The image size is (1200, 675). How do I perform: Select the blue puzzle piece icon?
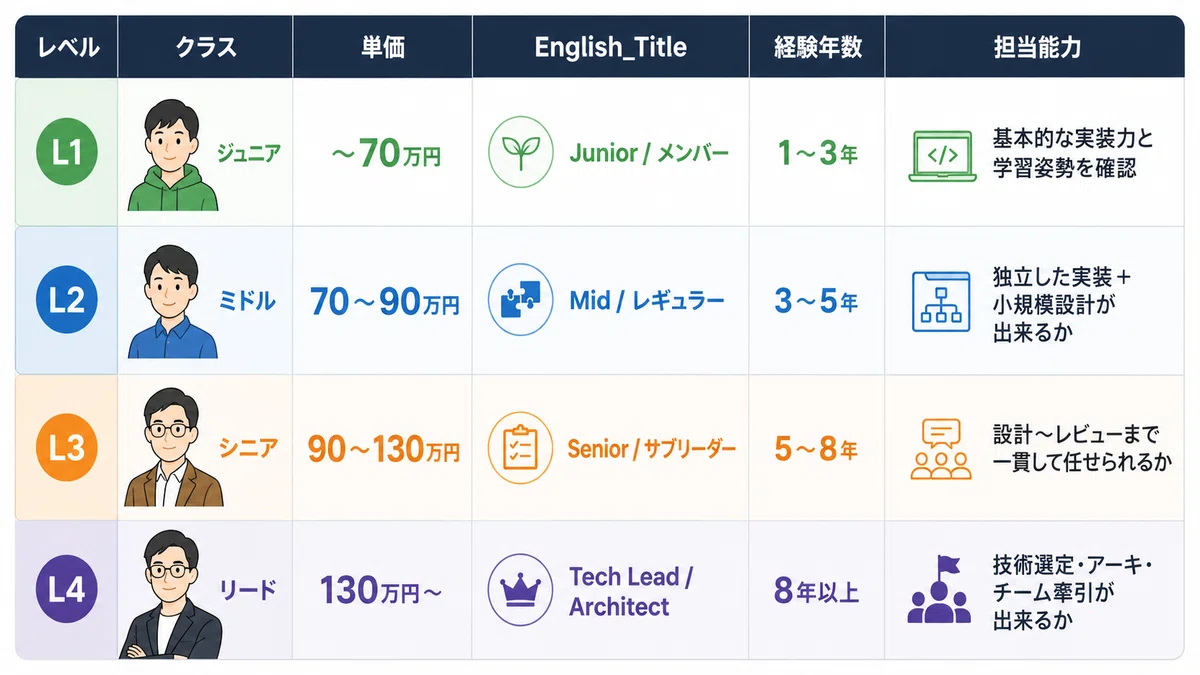pyautogui.click(x=520, y=300)
